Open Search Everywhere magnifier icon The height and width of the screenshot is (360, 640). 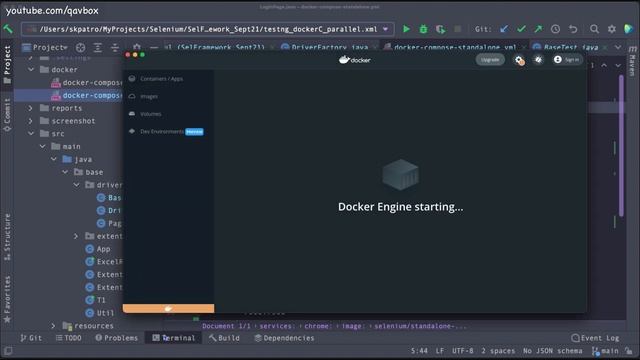594,29
